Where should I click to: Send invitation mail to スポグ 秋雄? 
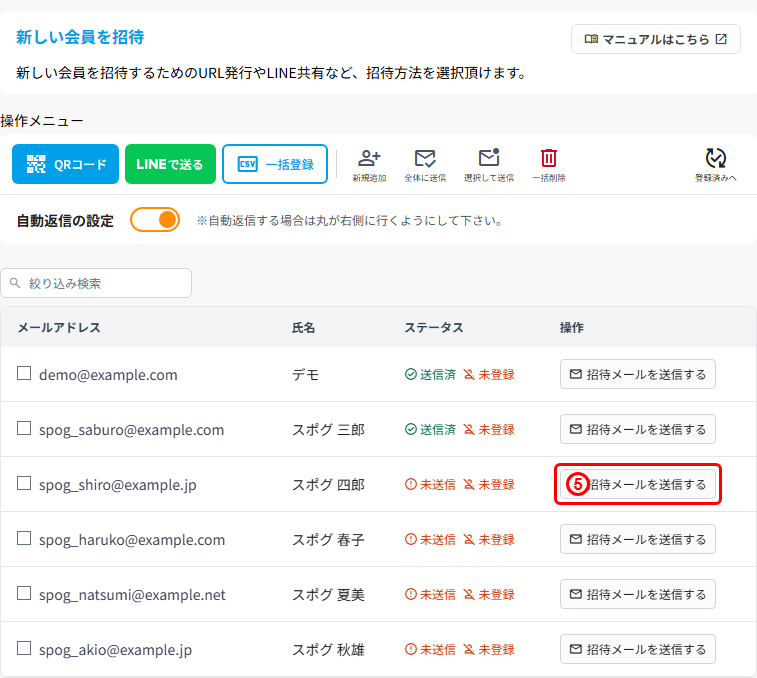638,650
